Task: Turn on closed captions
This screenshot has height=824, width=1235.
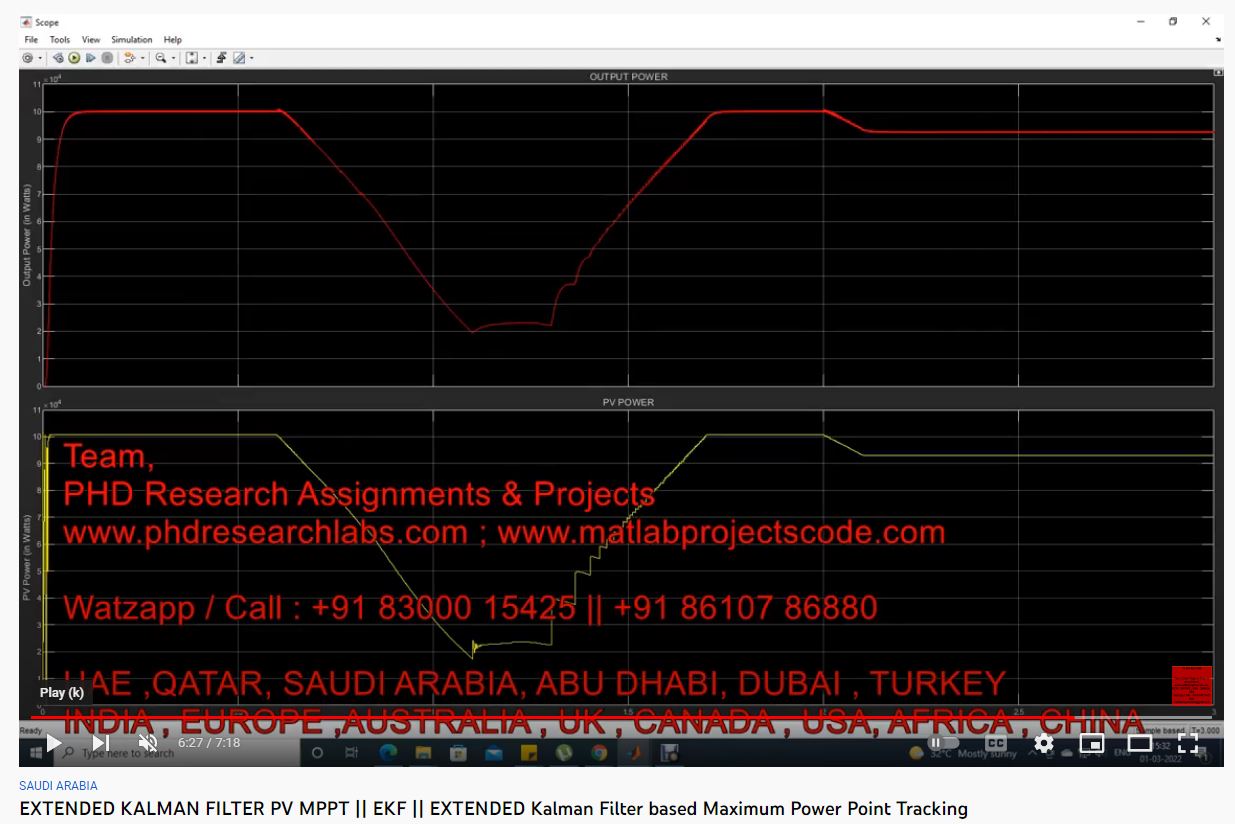Action: pos(996,743)
